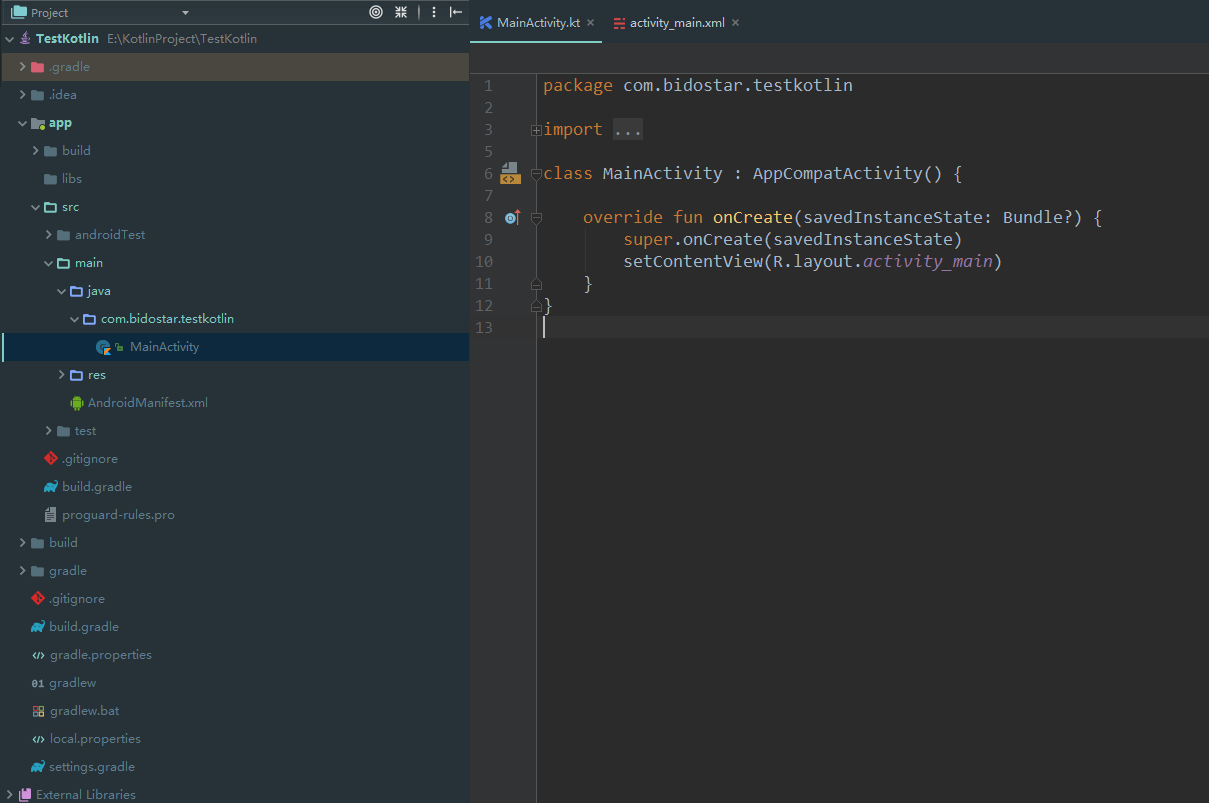Click the collapse all icon in Project panel
1209x803 pixels.
point(401,12)
